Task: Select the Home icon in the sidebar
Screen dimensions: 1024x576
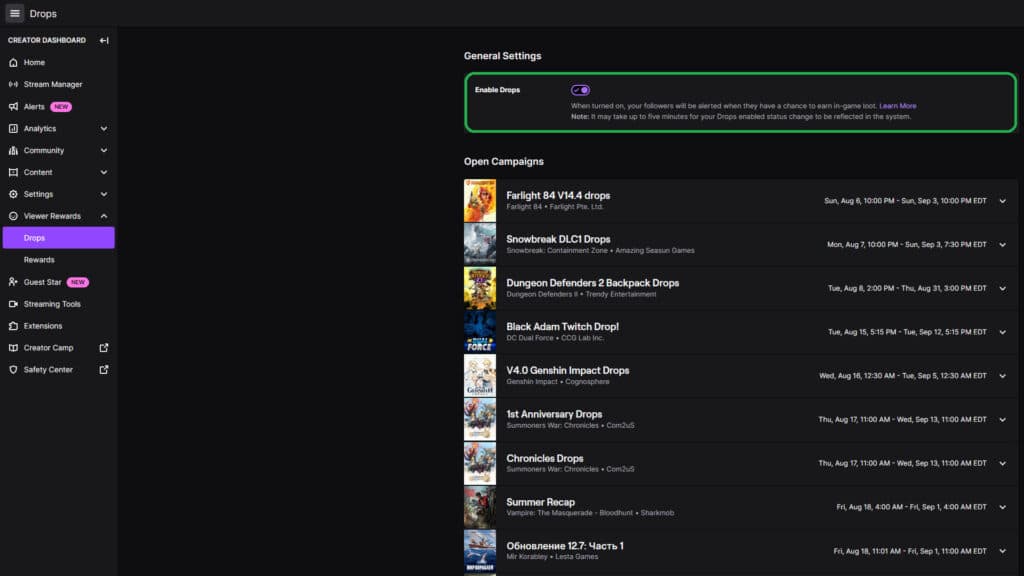Action: pos(12,62)
